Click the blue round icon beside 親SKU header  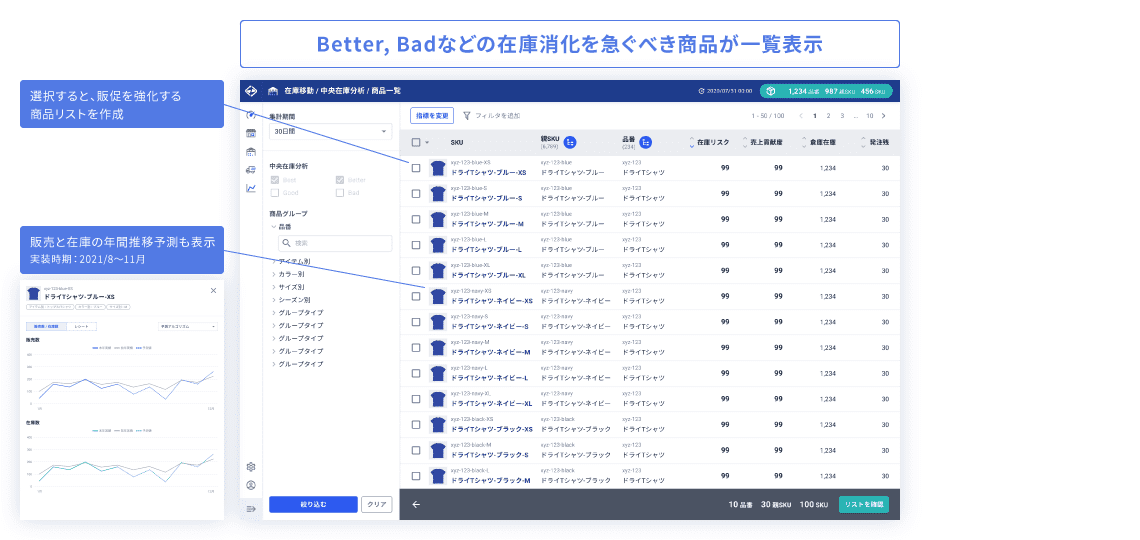[570, 142]
